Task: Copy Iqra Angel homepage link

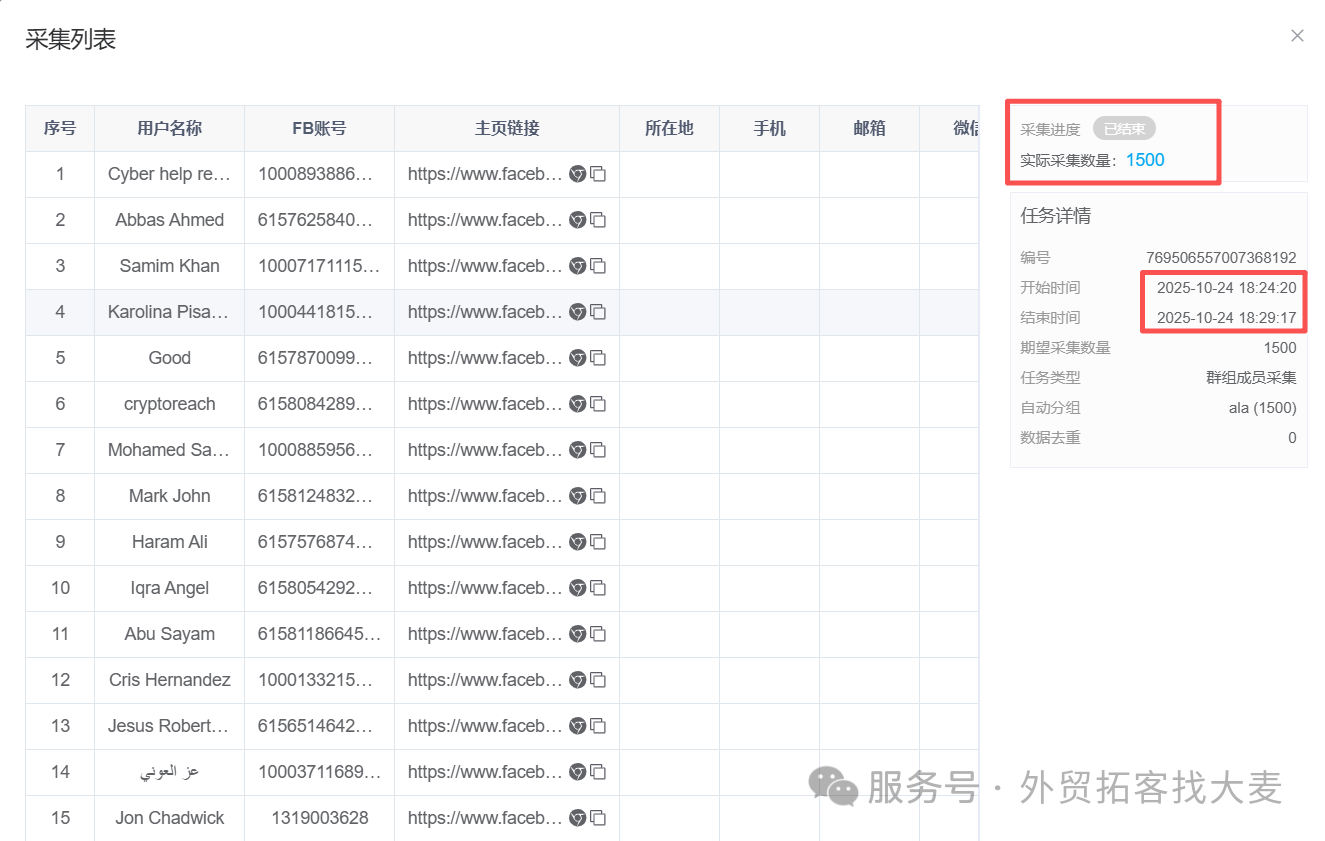Action: pyautogui.click(x=598, y=588)
